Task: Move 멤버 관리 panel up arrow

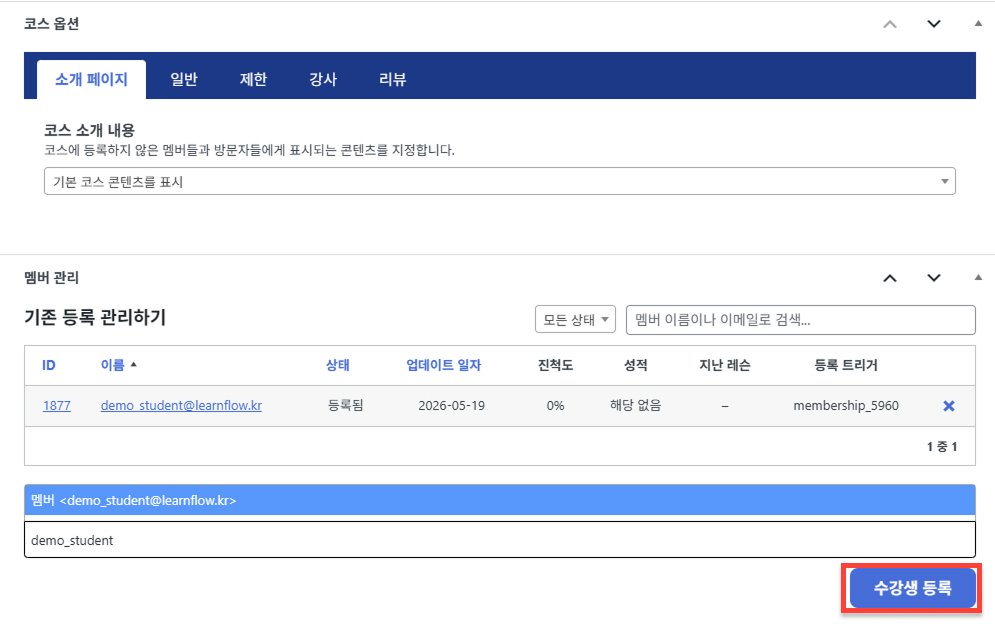Action: pyautogui.click(x=890, y=278)
